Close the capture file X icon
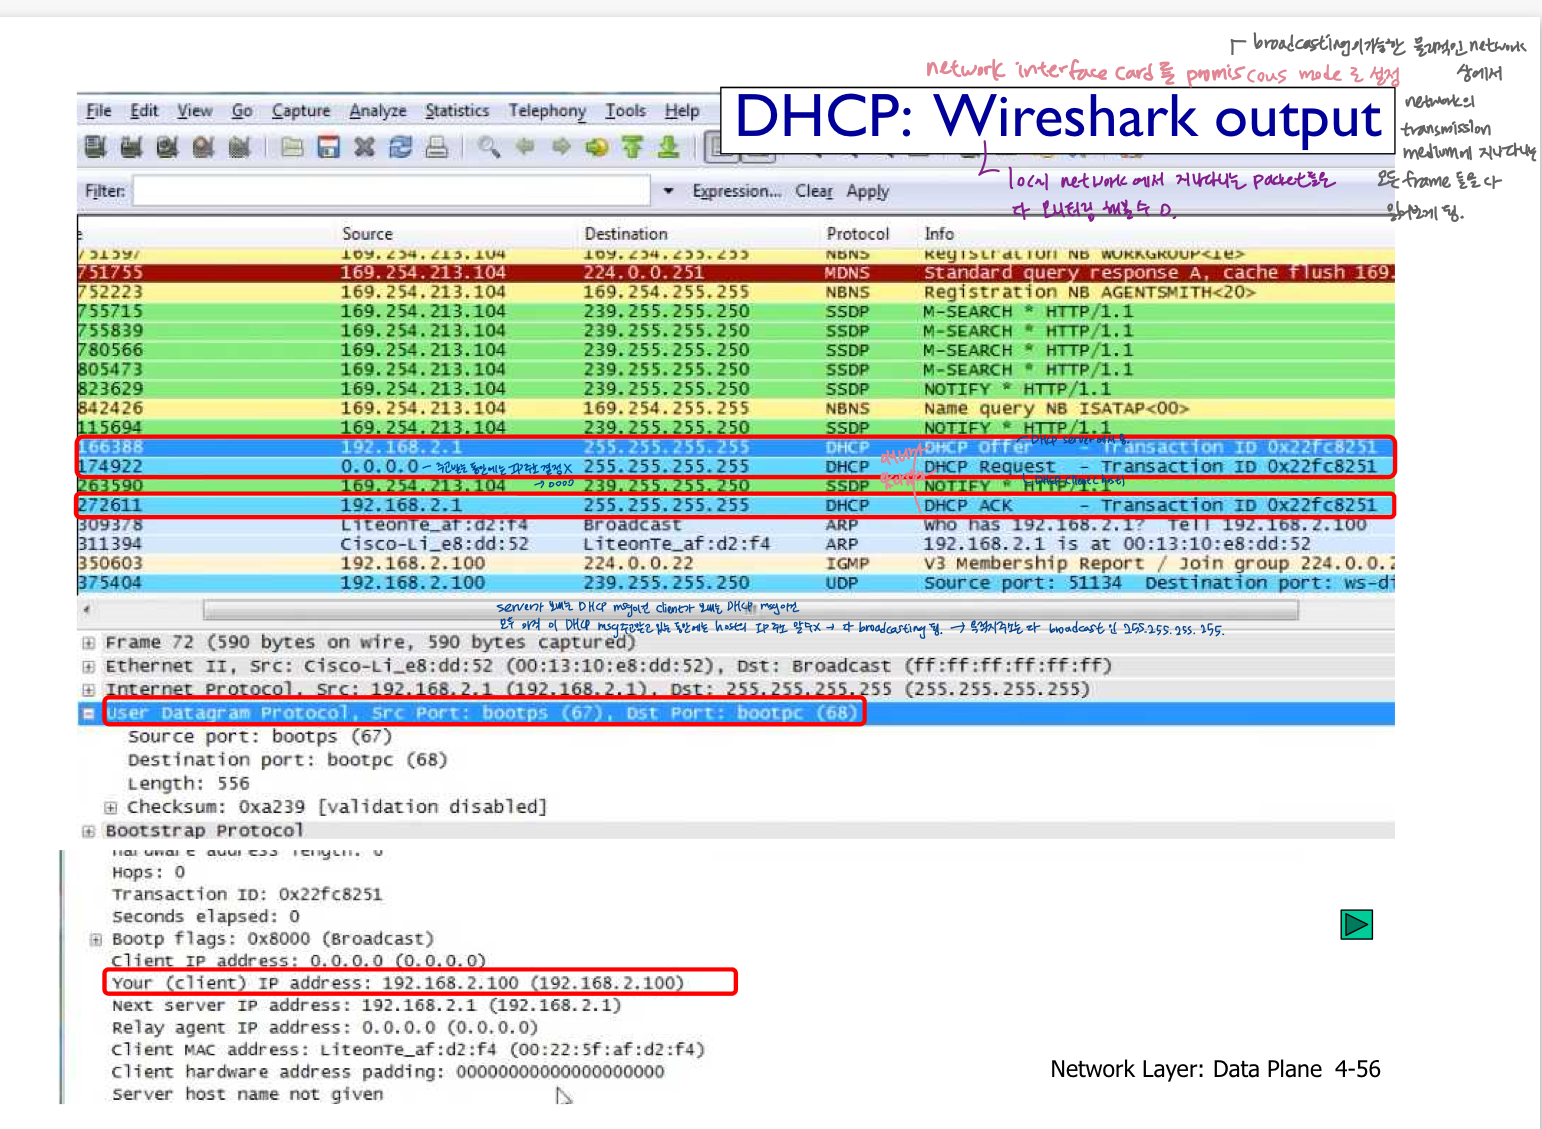This screenshot has height=1129, width=1542. tap(364, 147)
